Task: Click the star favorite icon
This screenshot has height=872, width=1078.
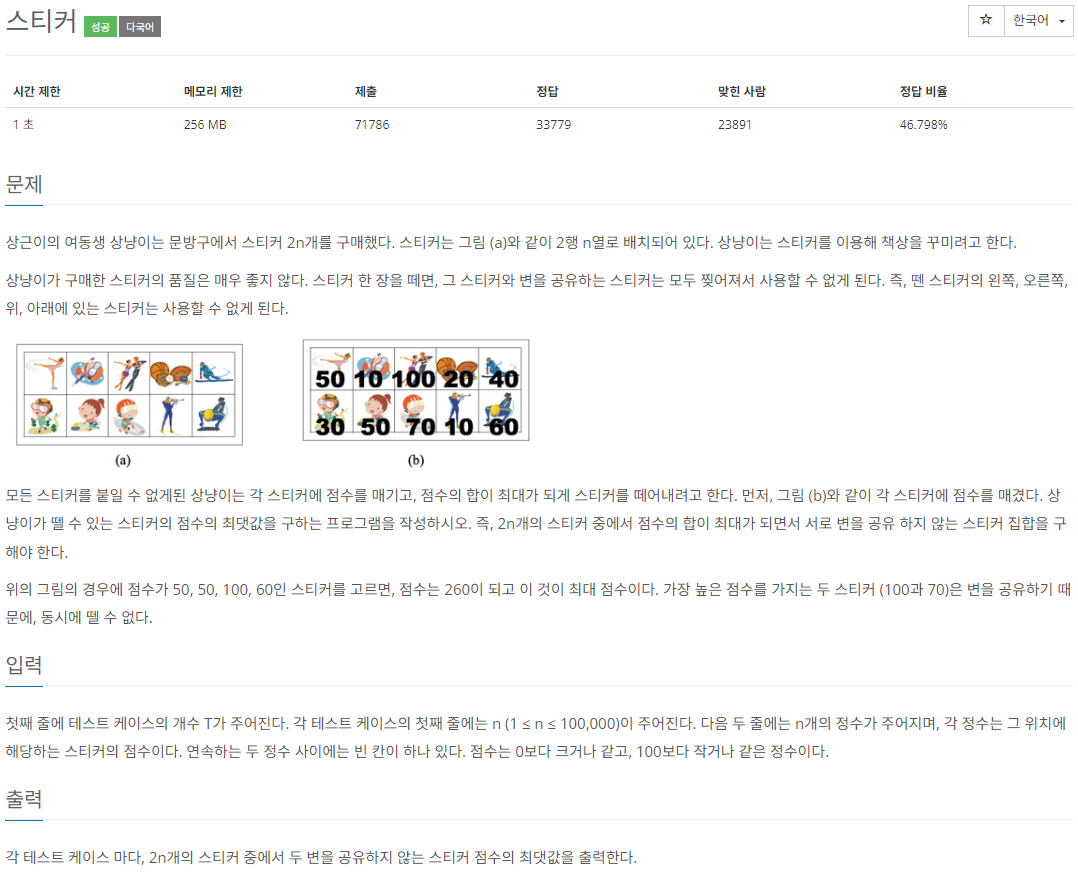Action: point(986,20)
